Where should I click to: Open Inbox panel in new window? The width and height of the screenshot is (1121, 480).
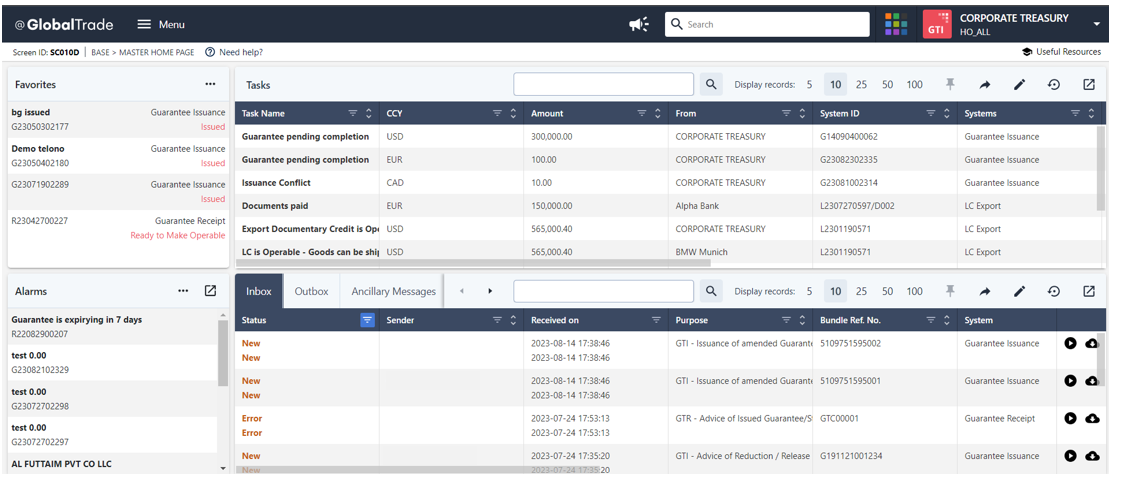tap(1089, 291)
